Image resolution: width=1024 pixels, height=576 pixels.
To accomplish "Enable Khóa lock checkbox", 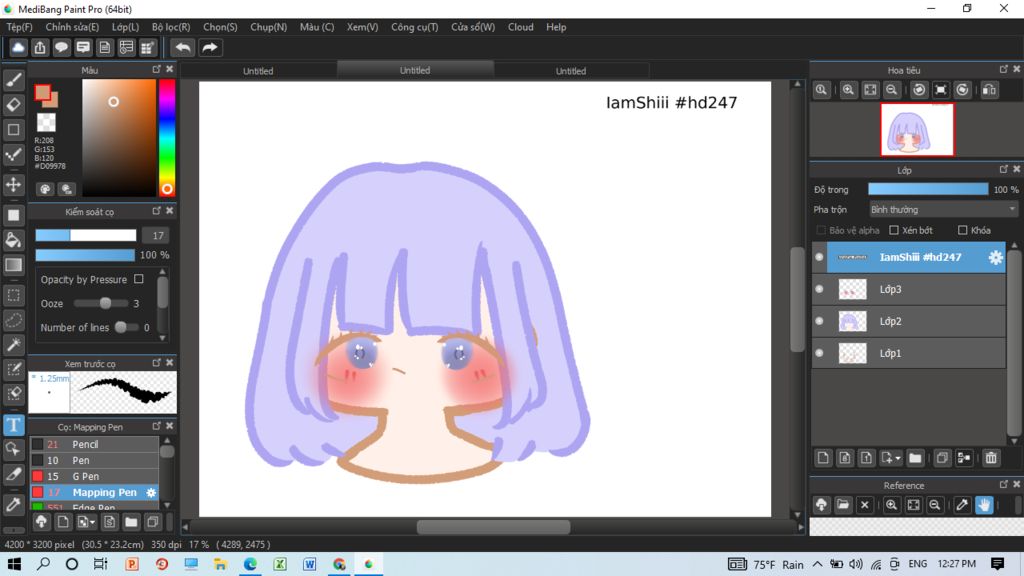I will coord(963,230).
